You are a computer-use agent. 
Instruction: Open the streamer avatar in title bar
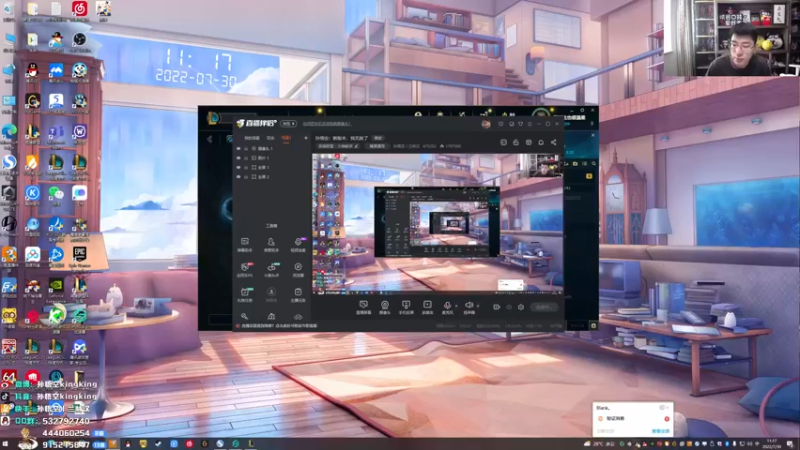(x=486, y=124)
